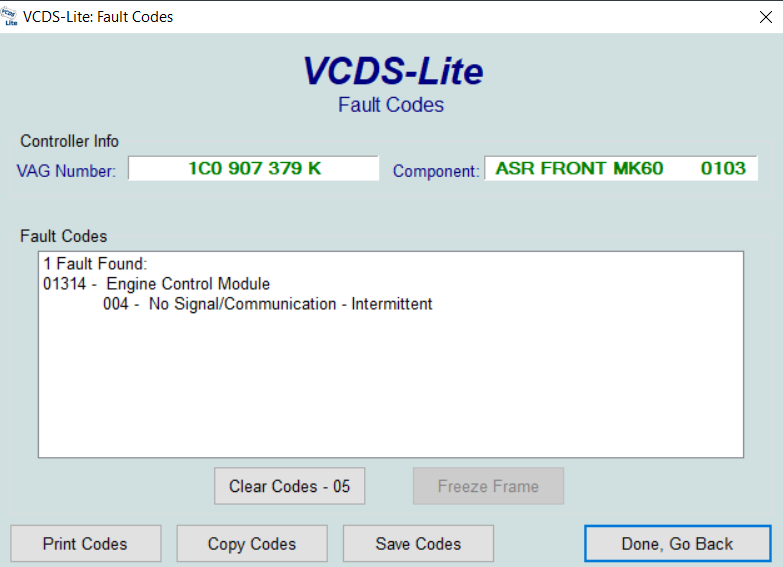Click the Component field ASR FRONT MK60
The height and width of the screenshot is (567, 783).
coord(621,168)
